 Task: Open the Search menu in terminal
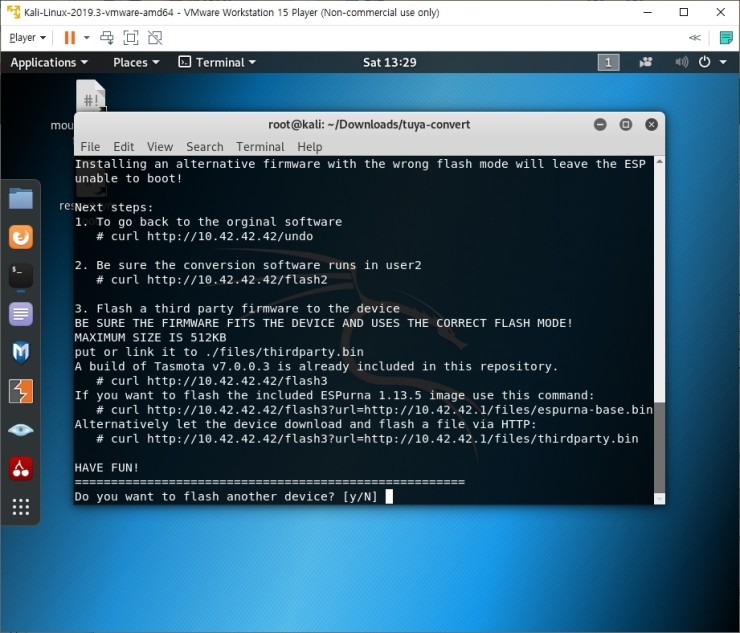coord(205,147)
